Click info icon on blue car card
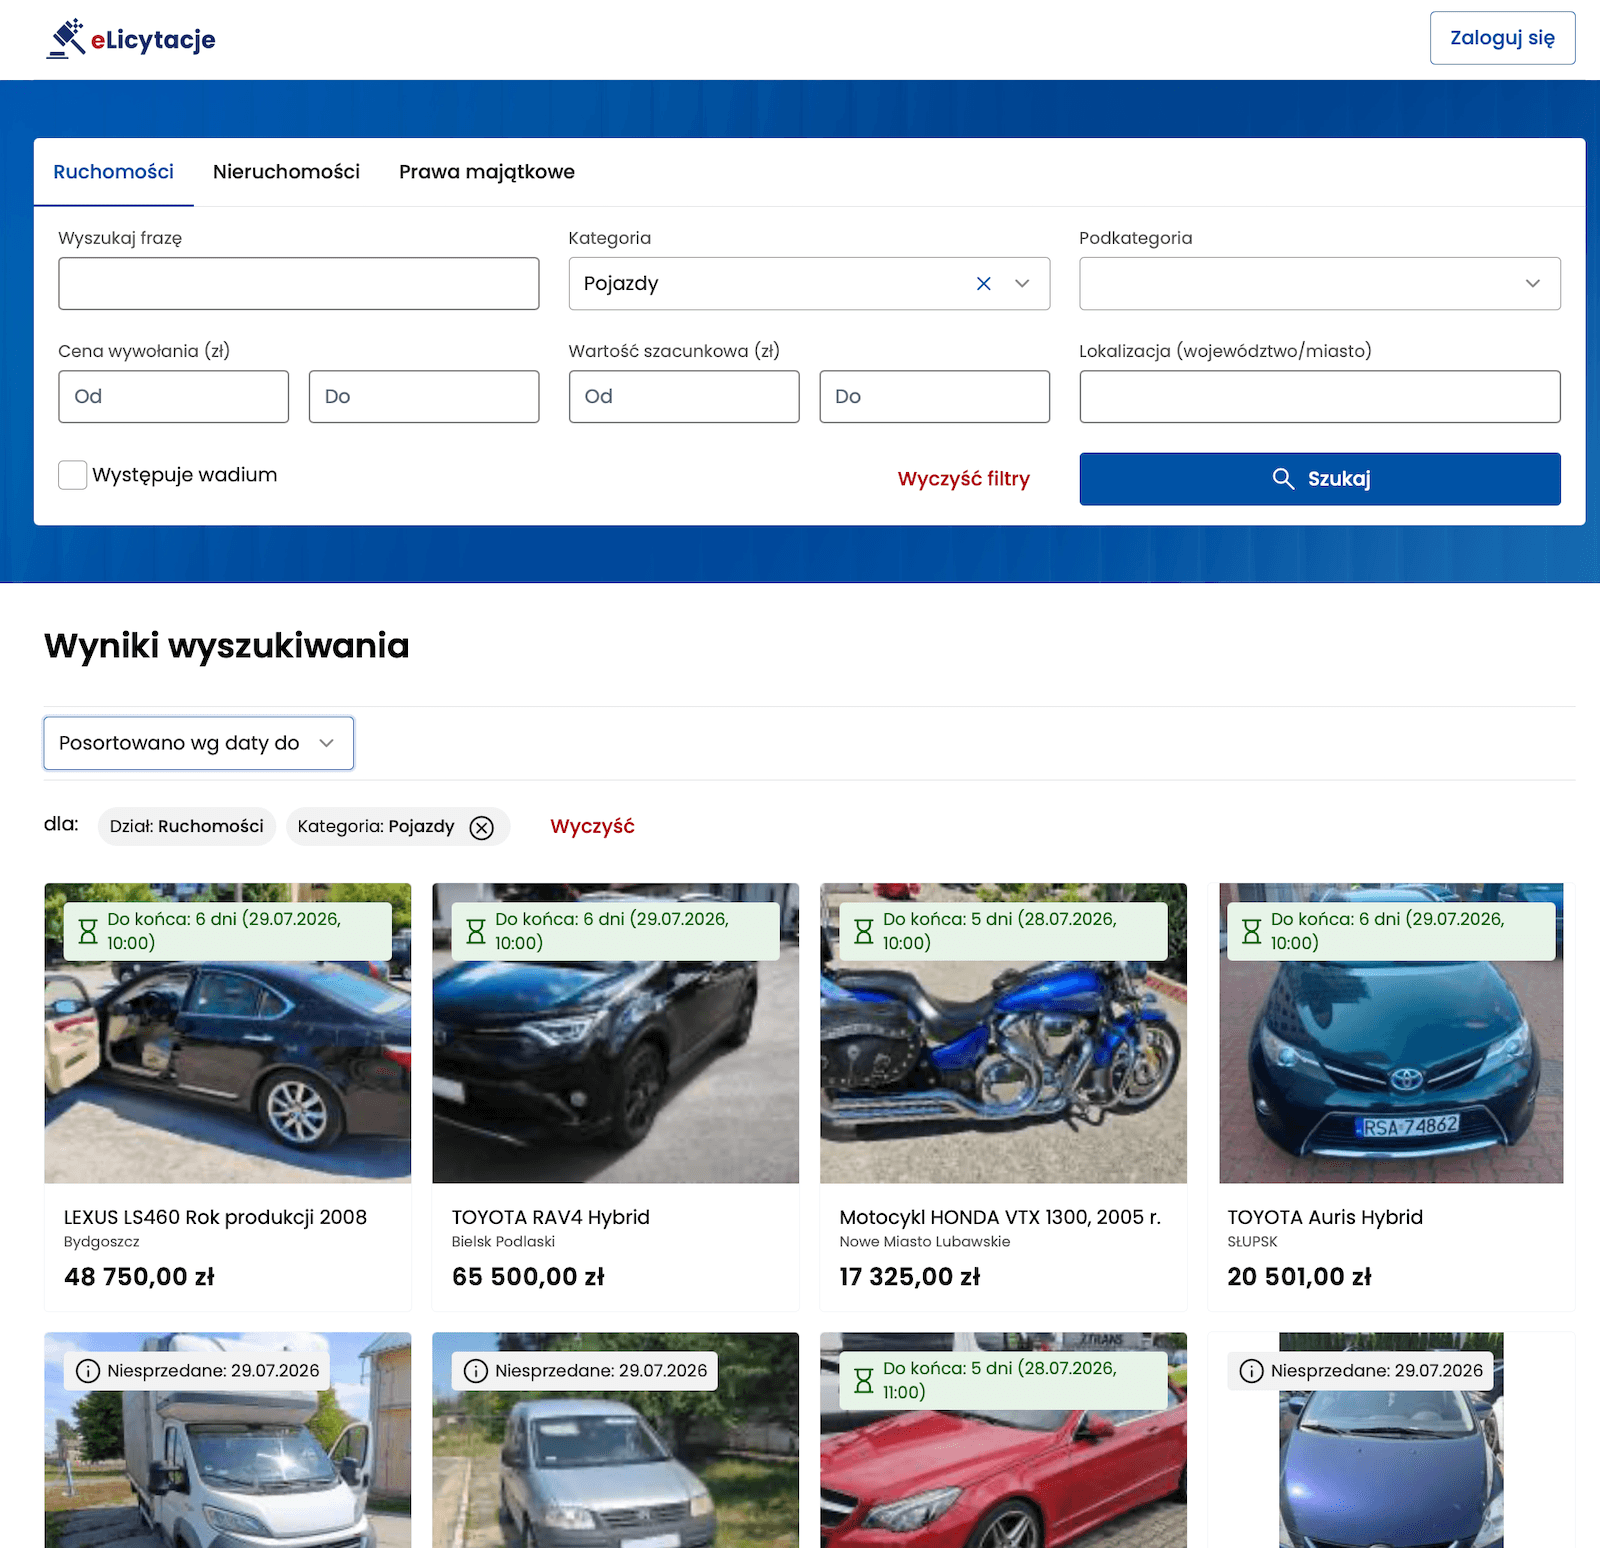This screenshot has height=1548, width=1600. point(1252,1371)
